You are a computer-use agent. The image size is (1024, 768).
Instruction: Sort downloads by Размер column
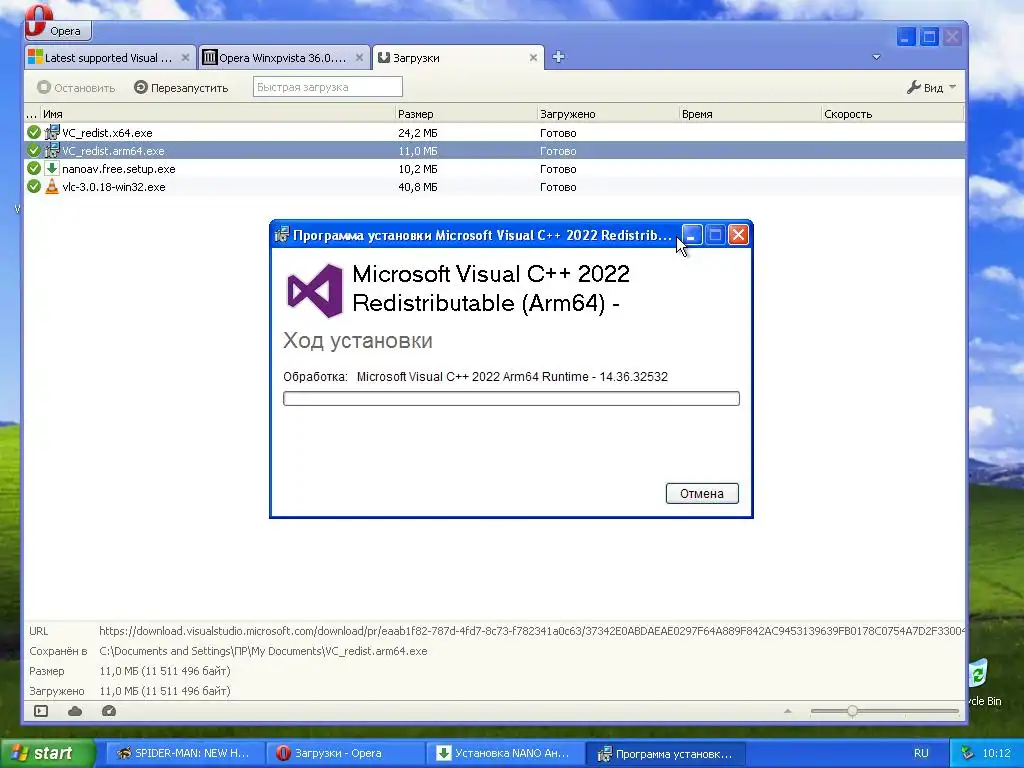click(x=466, y=114)
